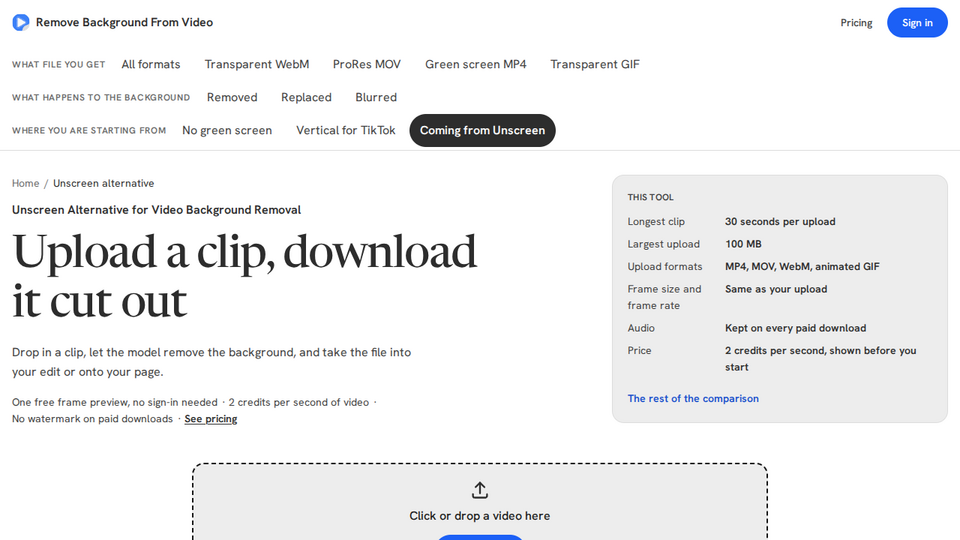Choose the Transparent WebM option
The width and height of the screenshot is (960, 540).
pyautogui.click(x=257, y=64)
